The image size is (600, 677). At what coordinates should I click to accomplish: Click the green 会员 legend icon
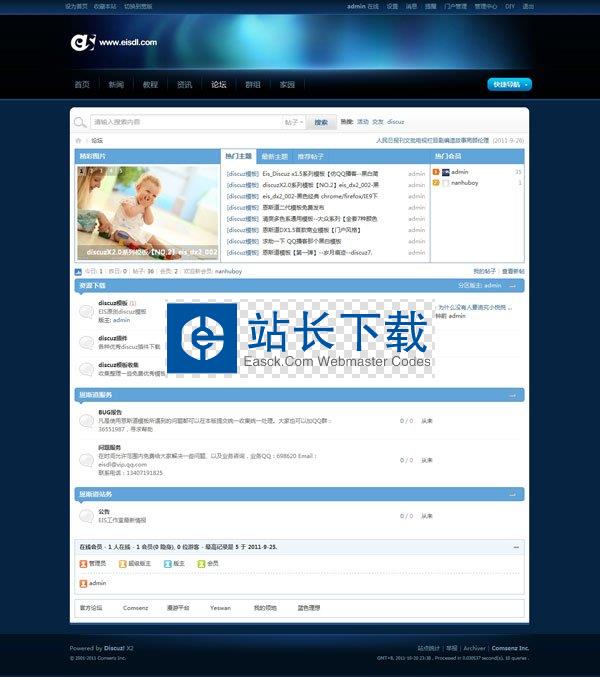pyautogui.click(x=201, y=564)
